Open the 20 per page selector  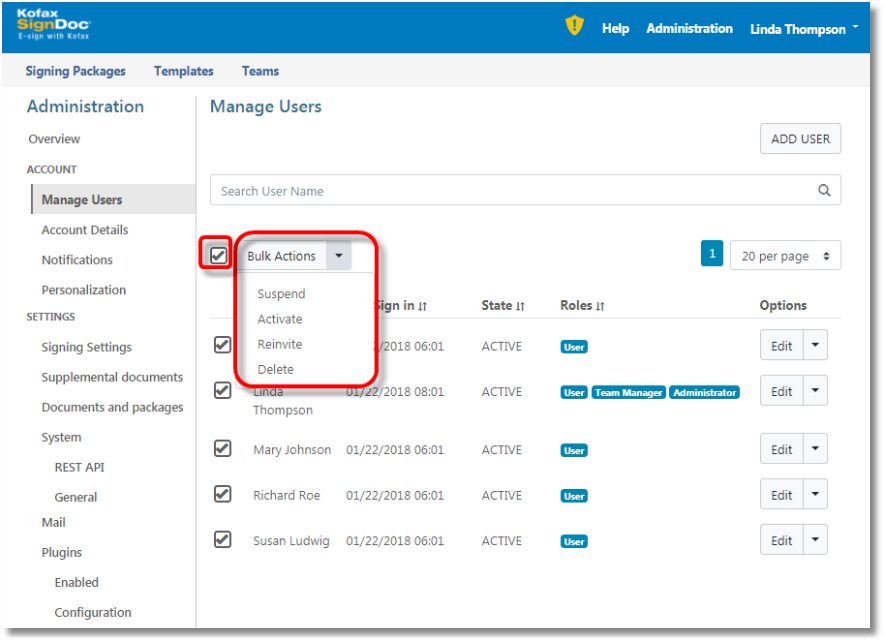click(785, 256)
